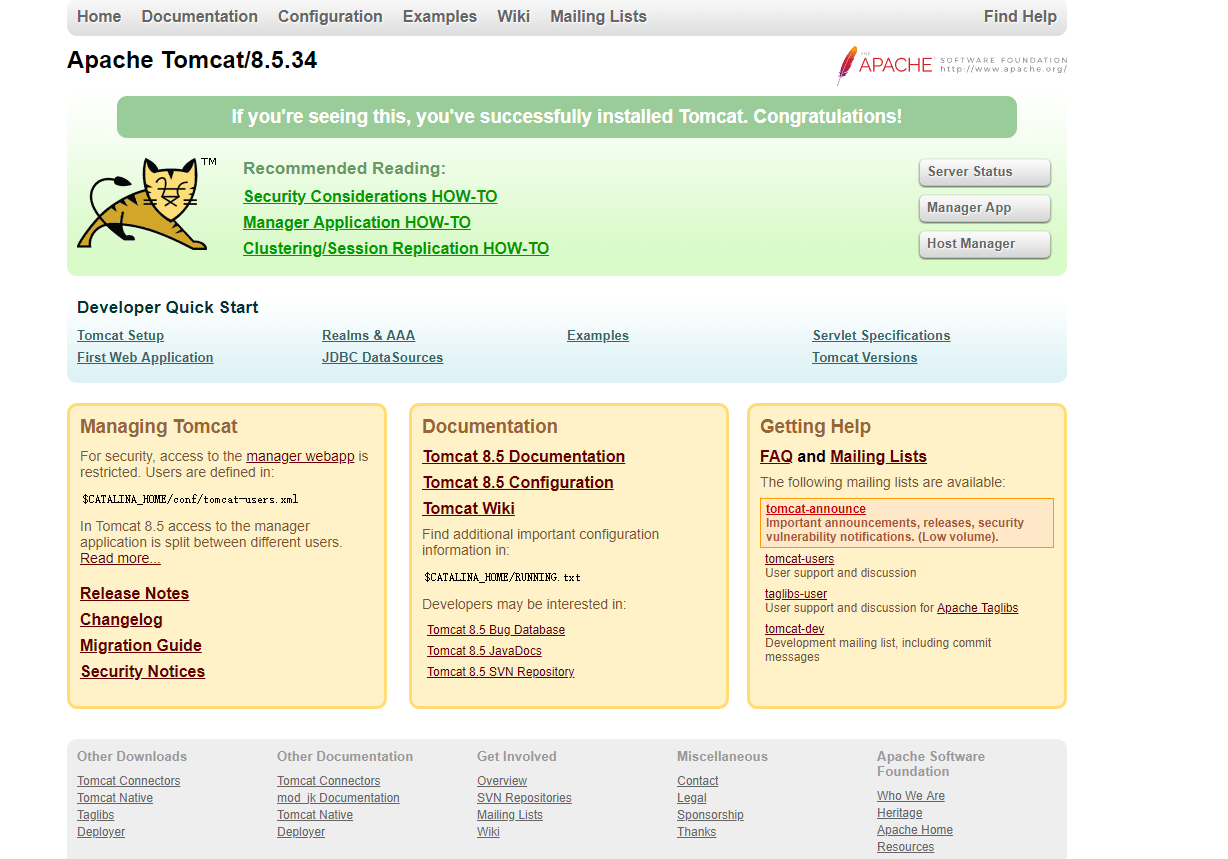Open Tomcat 8.5 JavaDocs link
1228x859 pixels.
tap(484, 651)
